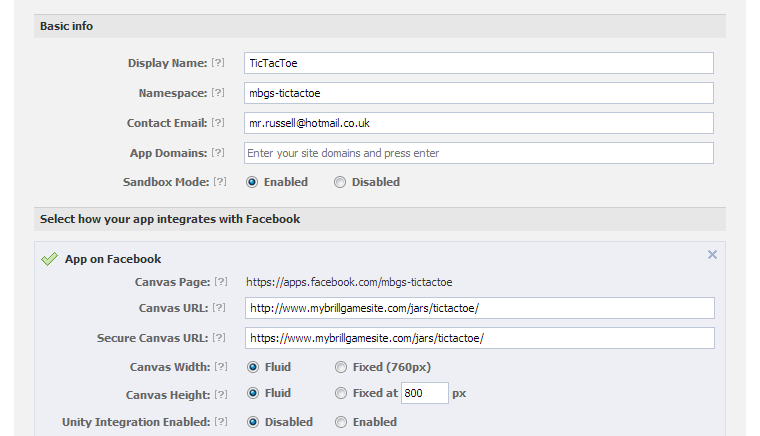Click the Sandbox Mode question mark icon
The height and width of the screenshot is (436, 760).
(x=220, y=182)
